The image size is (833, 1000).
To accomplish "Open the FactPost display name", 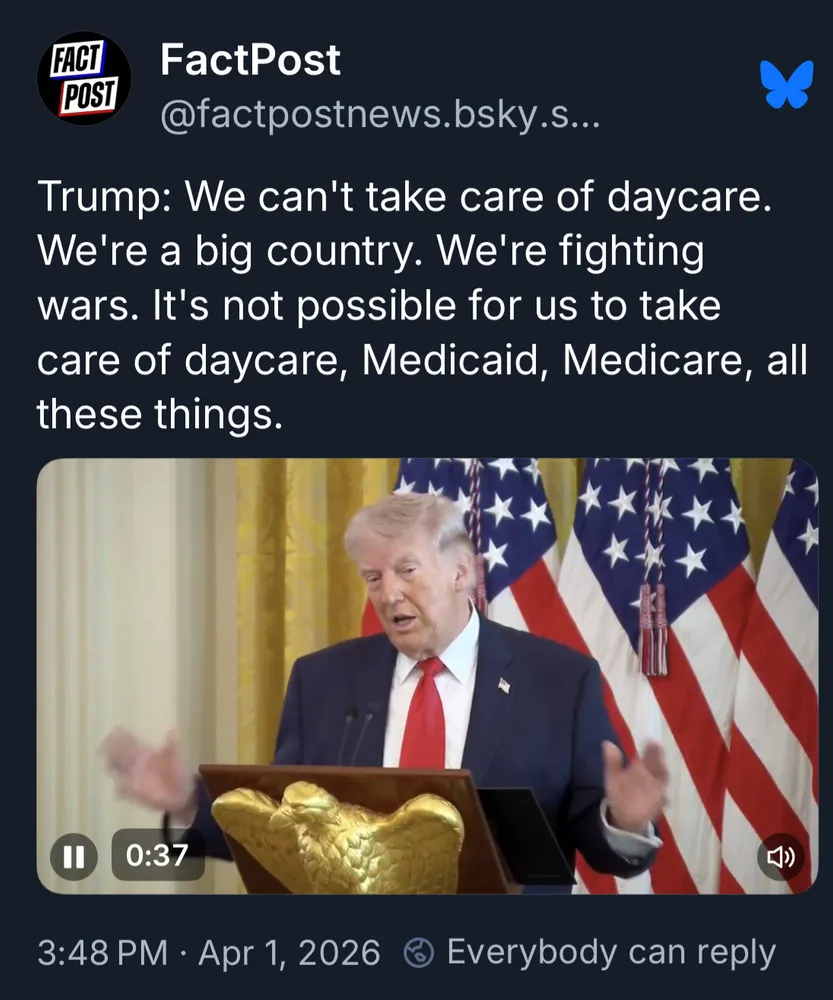I will tap(250, 60).
